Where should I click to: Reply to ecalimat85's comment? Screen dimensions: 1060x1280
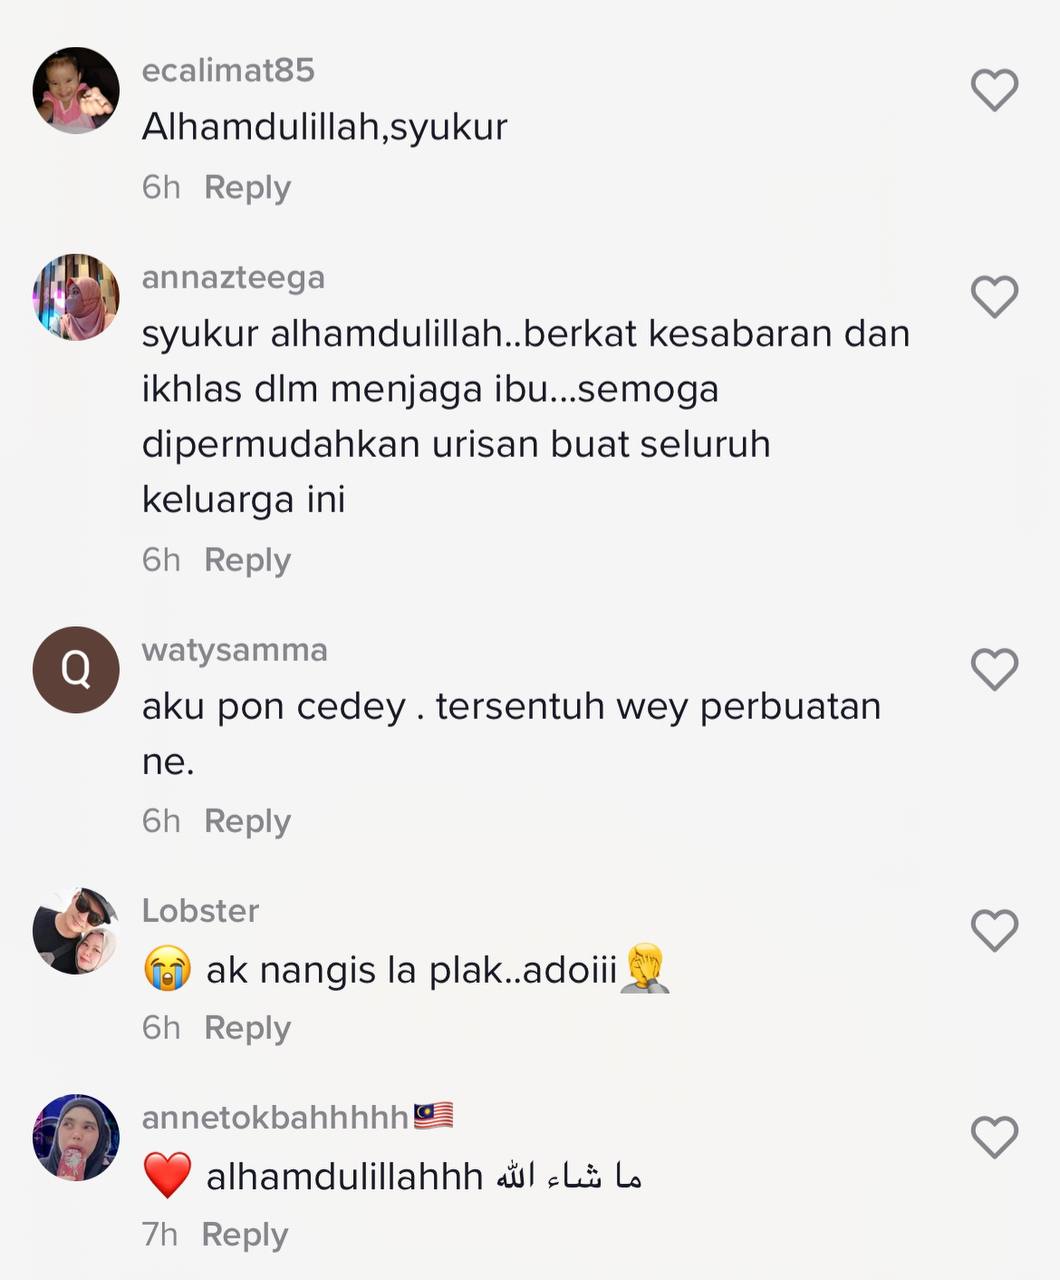point(247,188)
